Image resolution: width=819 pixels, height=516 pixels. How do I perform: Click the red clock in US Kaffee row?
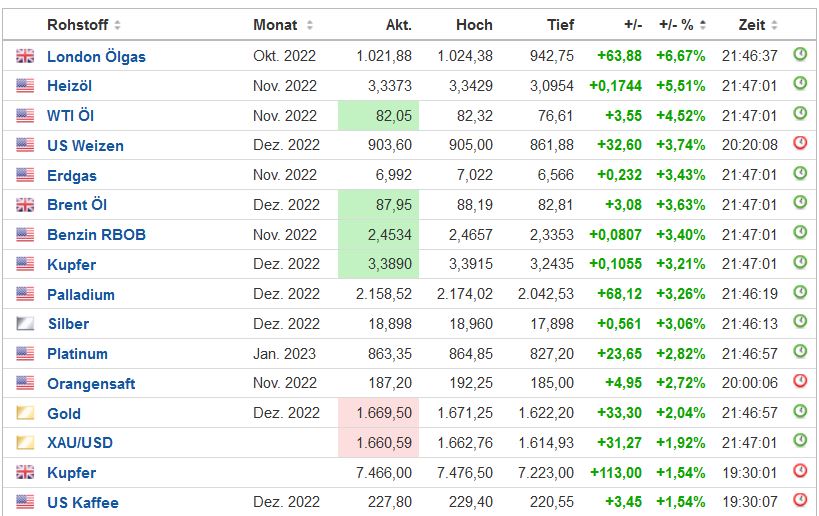pos(800,500)
